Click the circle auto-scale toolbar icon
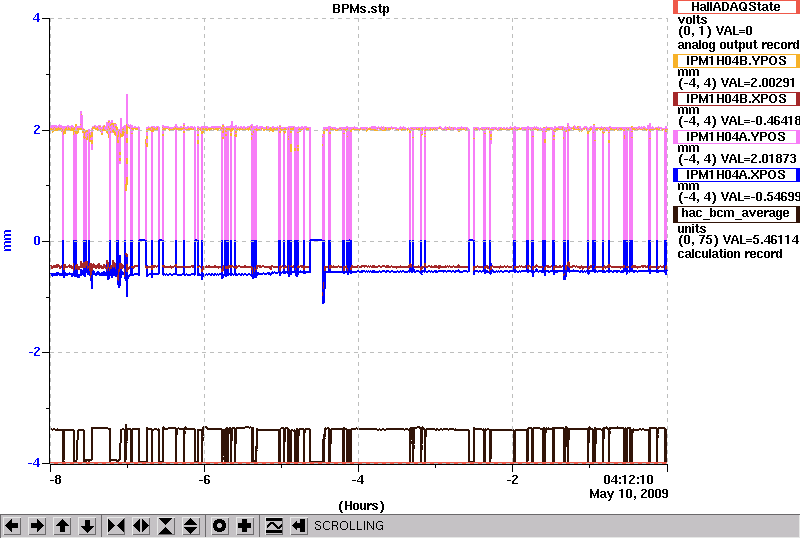The height and width of the screenshot is (538, 800). click(219, 526)
